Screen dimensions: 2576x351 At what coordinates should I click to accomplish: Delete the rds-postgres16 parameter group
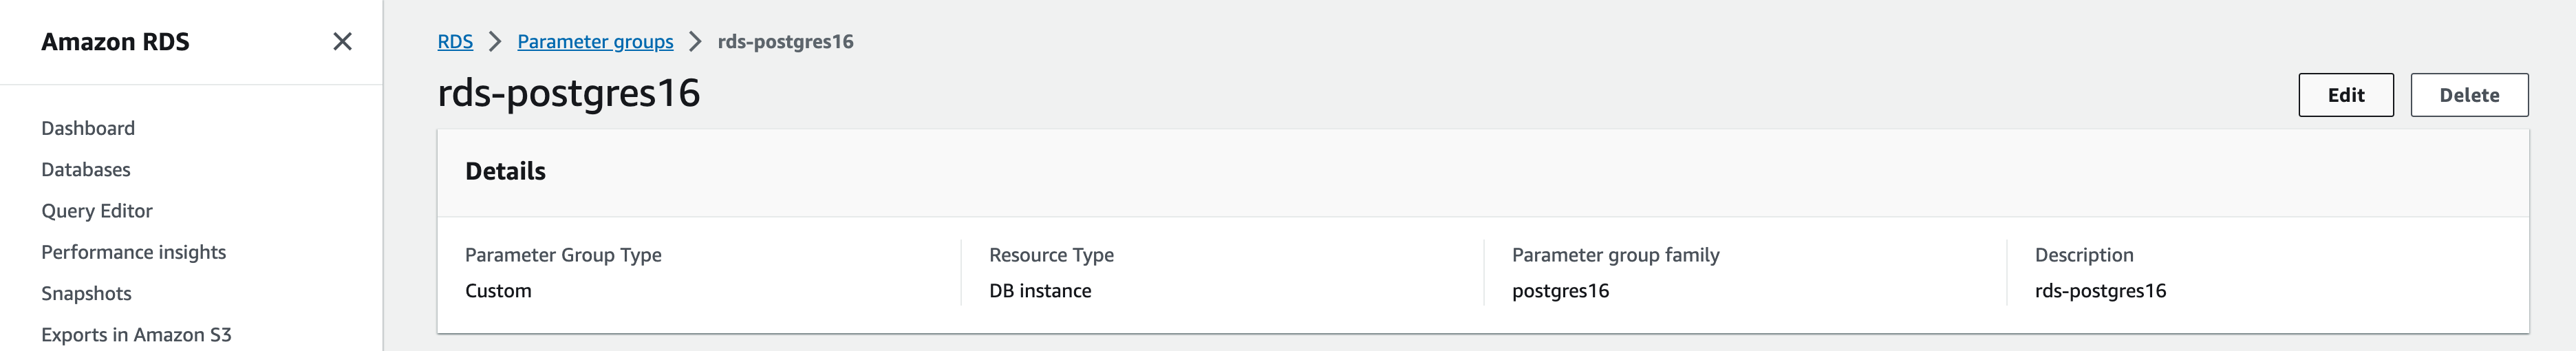click(x=2468, y=95)
